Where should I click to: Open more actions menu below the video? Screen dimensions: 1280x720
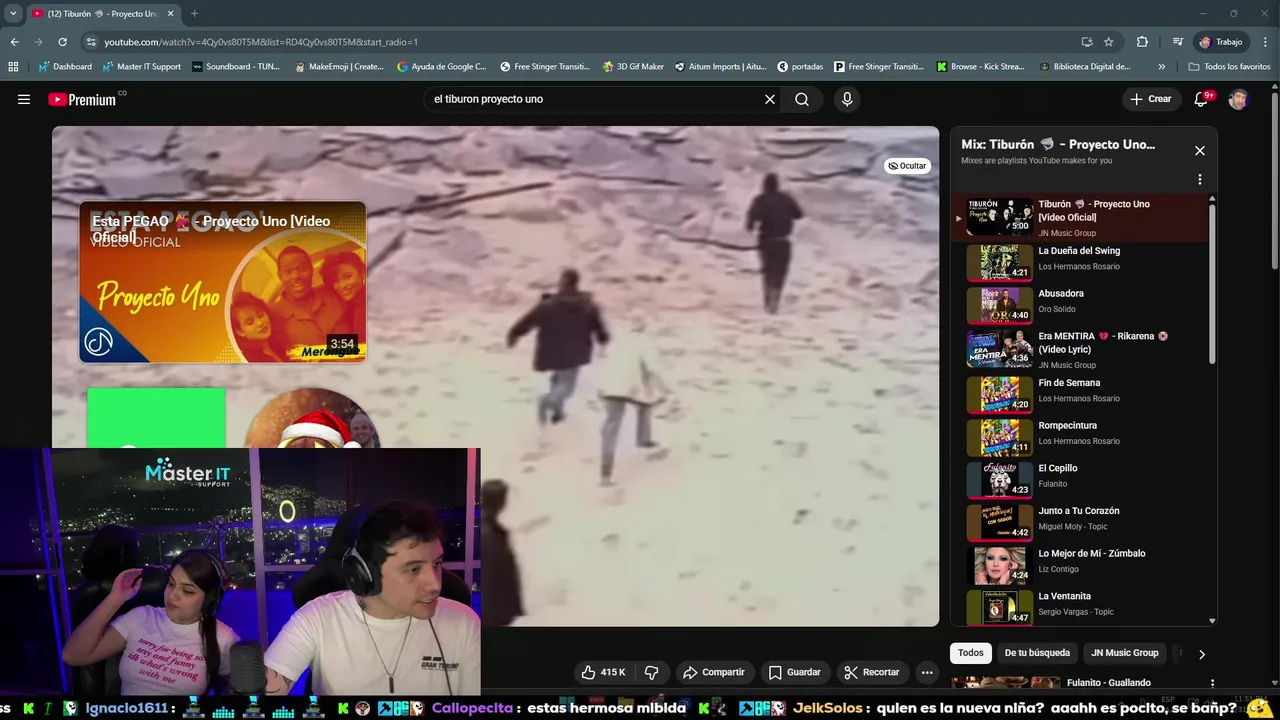927,672
